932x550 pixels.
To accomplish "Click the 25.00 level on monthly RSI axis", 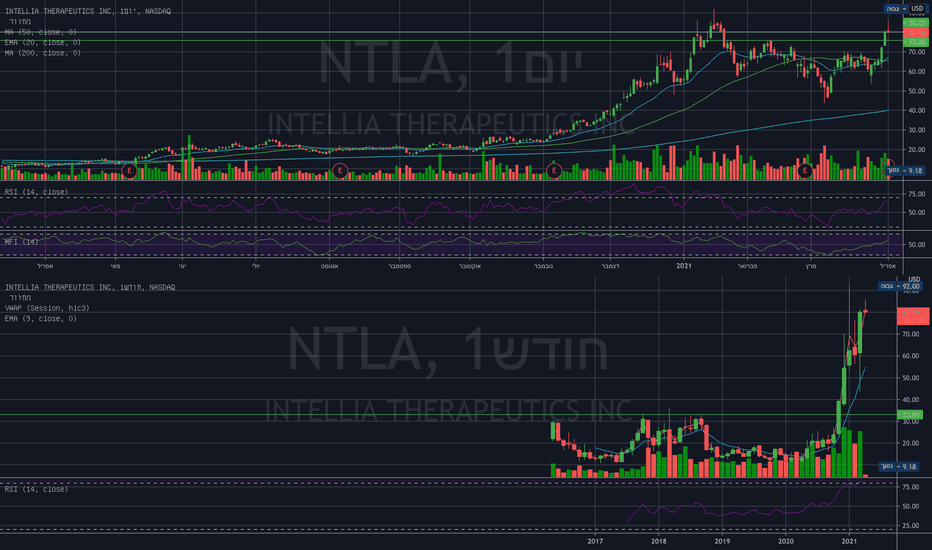I will tap(911, 526).
